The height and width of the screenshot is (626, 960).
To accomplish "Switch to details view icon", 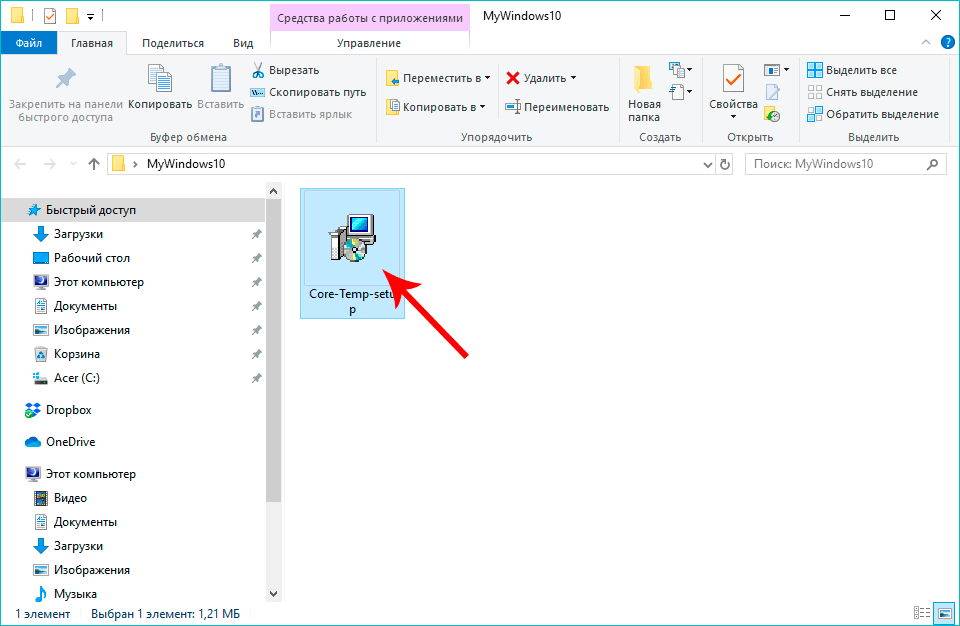I will tap(921, 613).
